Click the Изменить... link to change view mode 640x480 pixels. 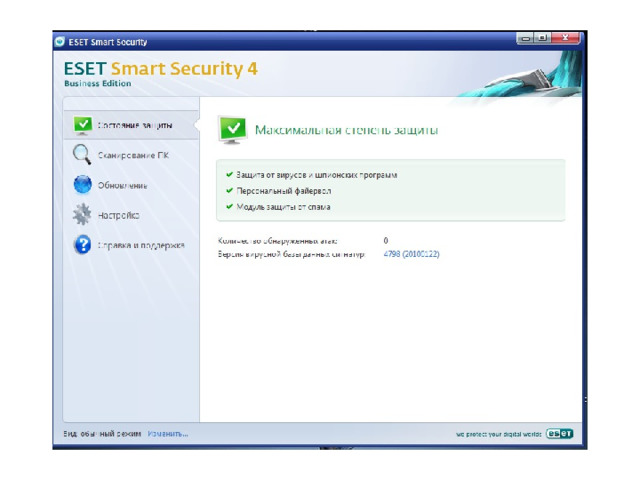(168, 433)
